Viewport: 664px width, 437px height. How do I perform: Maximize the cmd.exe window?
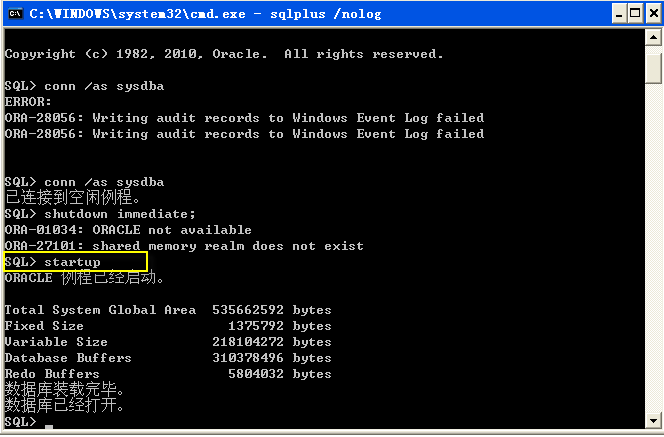[x=635, y=14]
